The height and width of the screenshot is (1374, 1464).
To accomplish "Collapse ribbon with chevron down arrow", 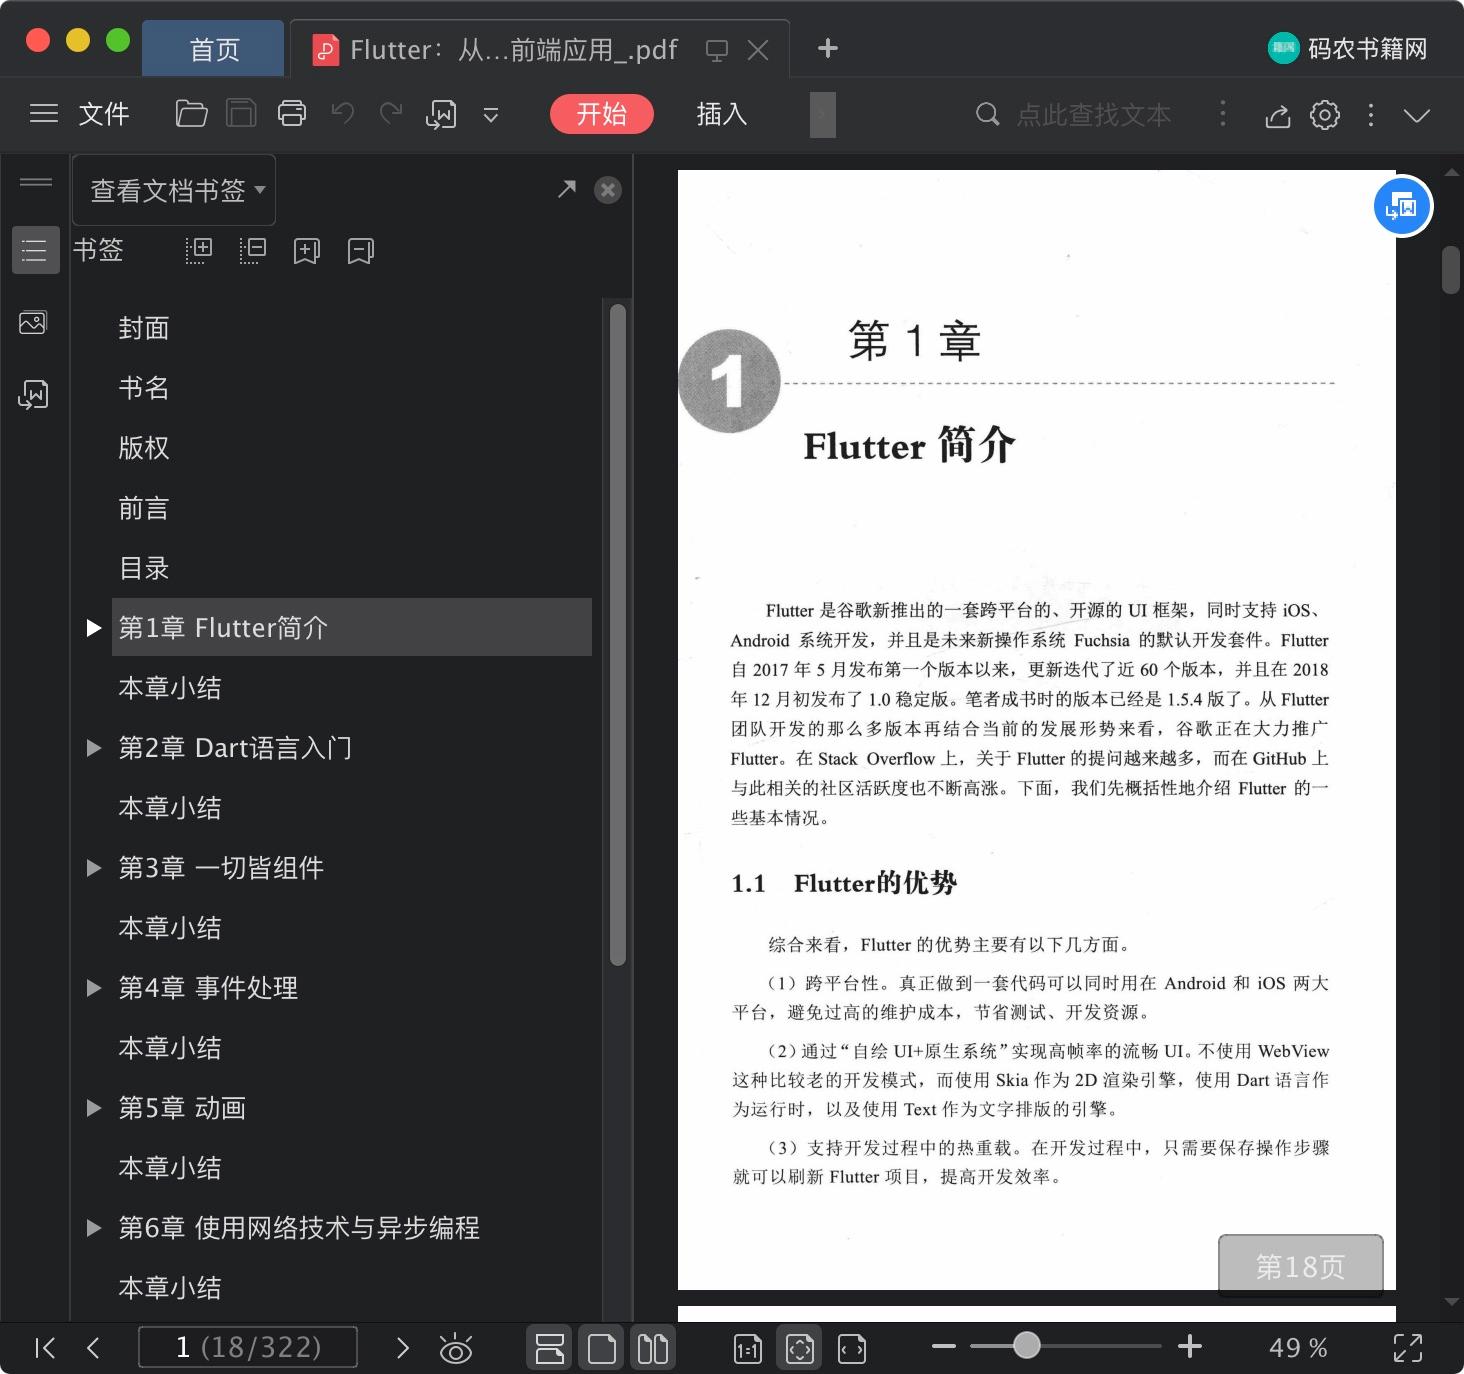I will point(1417,115).
